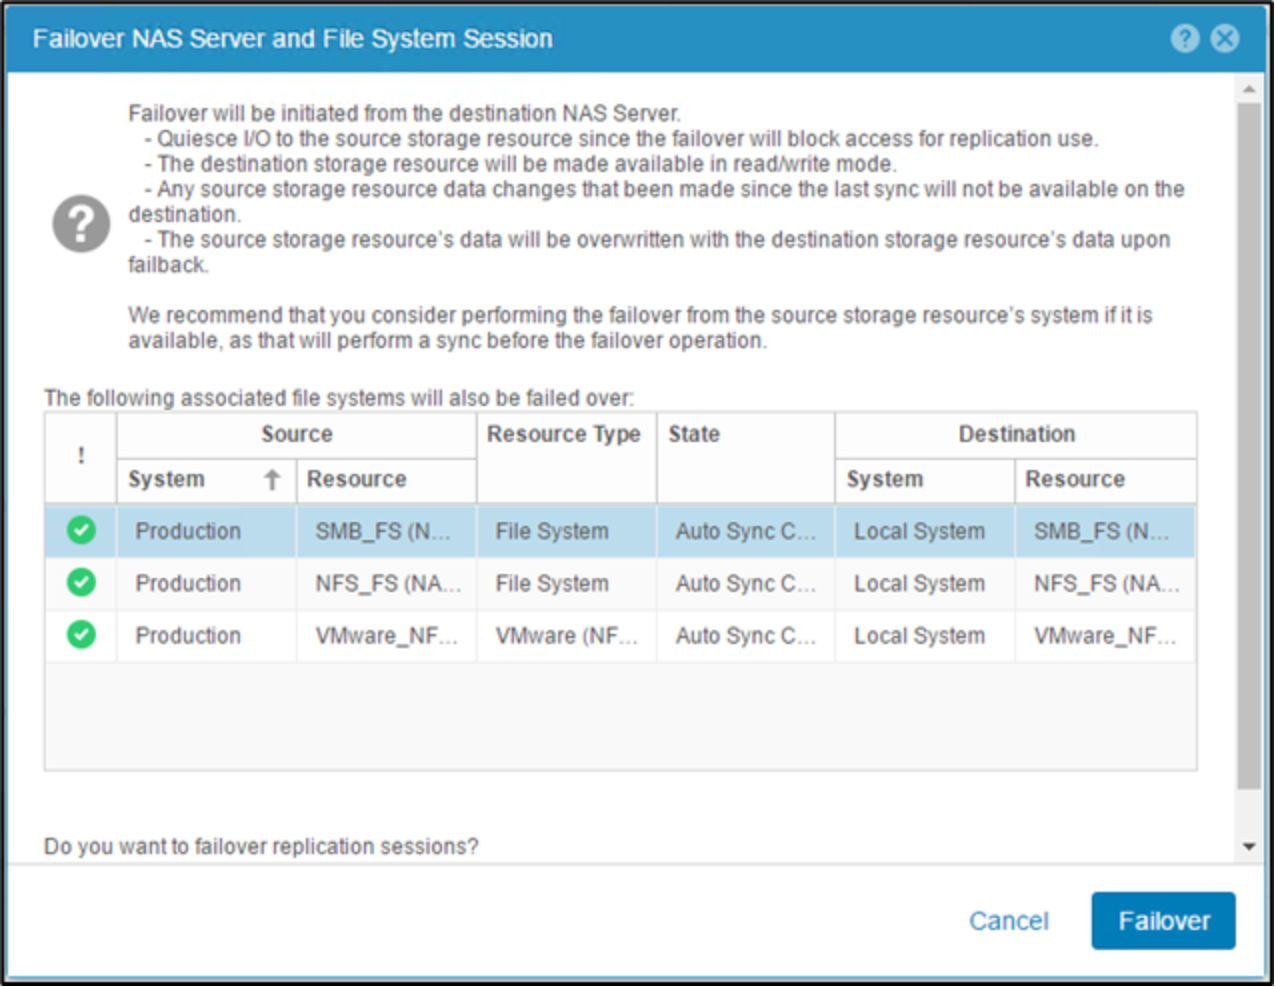Click green check status for SMB_FS row
The image size is (1275, 987).
point(81,531)
